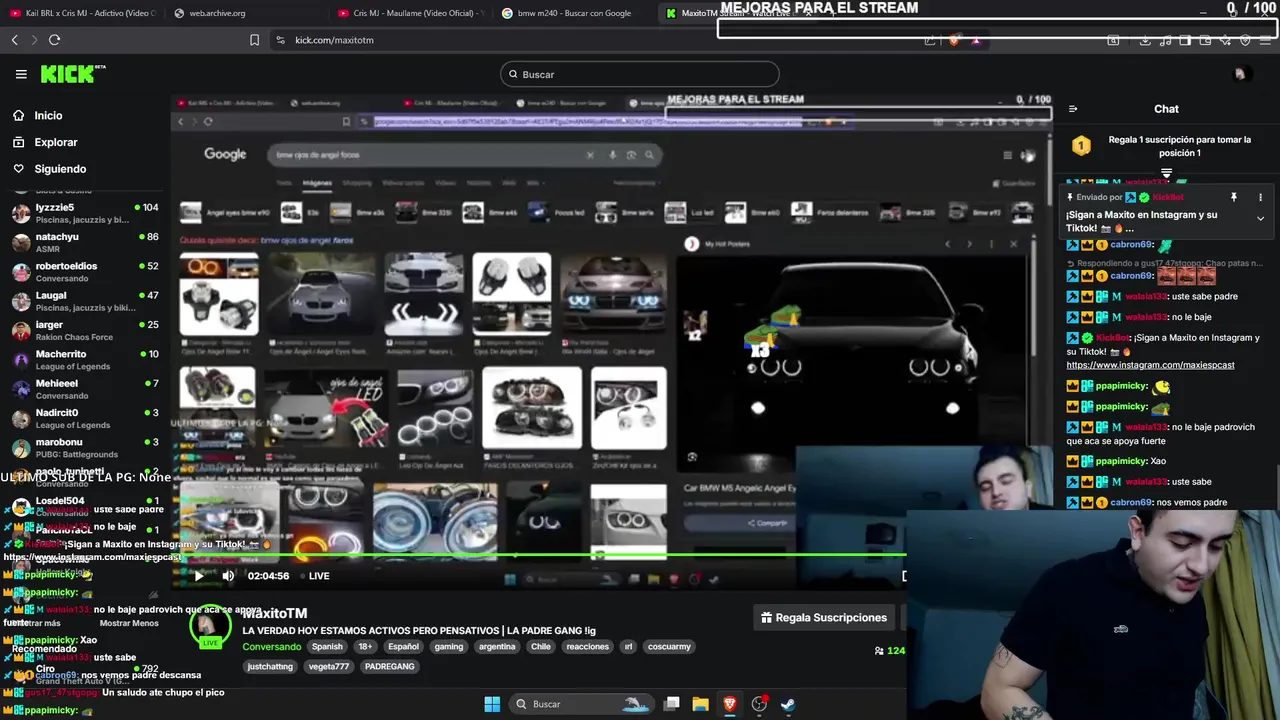The image size is (1280, 720).
Task: Open the Windows Start menu
Action: click(492, 704)
